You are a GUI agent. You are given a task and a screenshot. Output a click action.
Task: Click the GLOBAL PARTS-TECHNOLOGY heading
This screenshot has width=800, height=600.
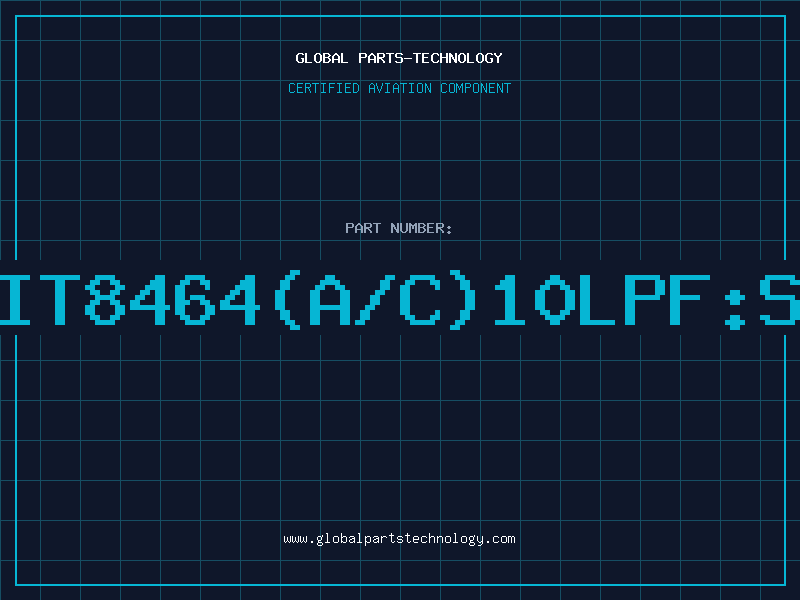click(x=399, y=58)
